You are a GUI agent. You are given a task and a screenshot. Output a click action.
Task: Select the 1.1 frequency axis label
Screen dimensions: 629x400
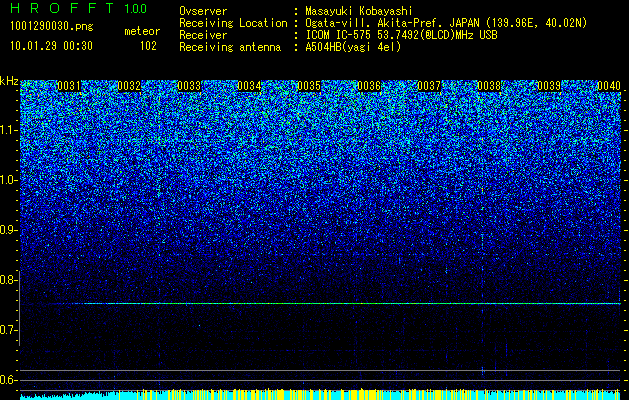point(9,130)
